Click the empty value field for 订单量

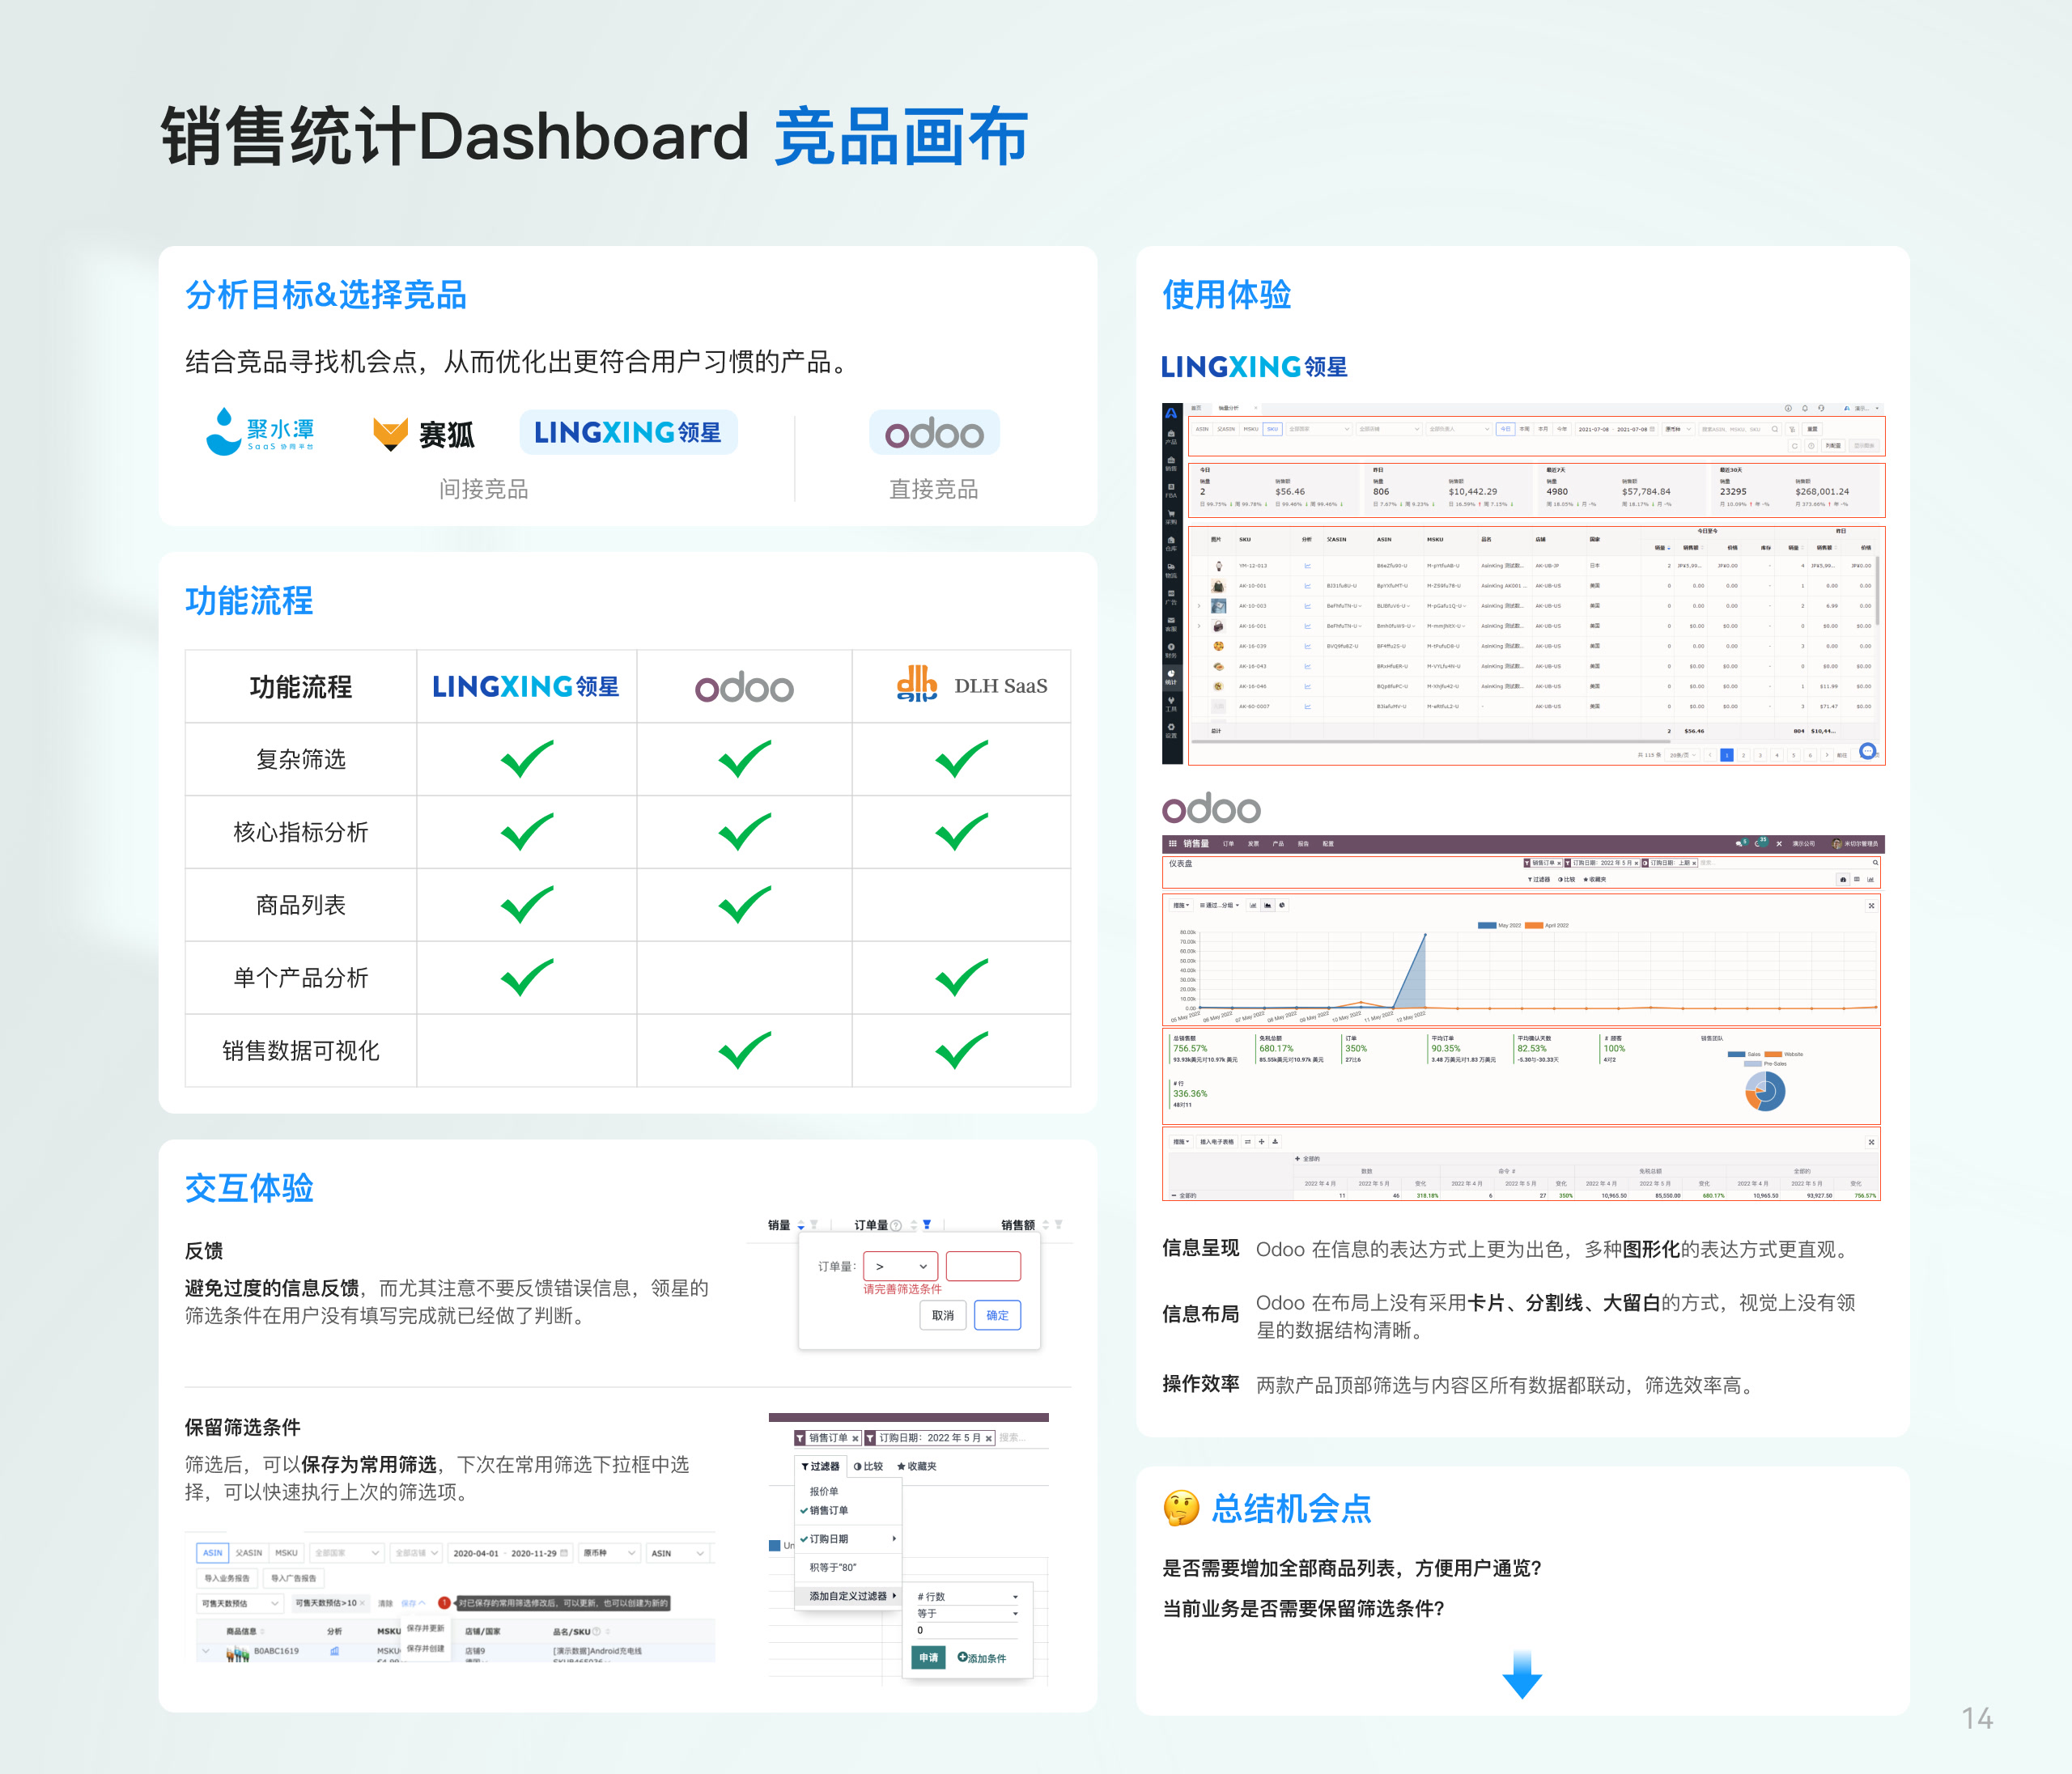click(983, 1266)
